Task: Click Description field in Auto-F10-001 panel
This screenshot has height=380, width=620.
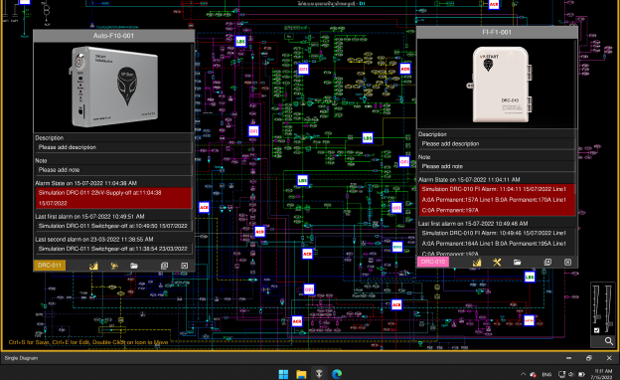Action: [x=113, y=147]
